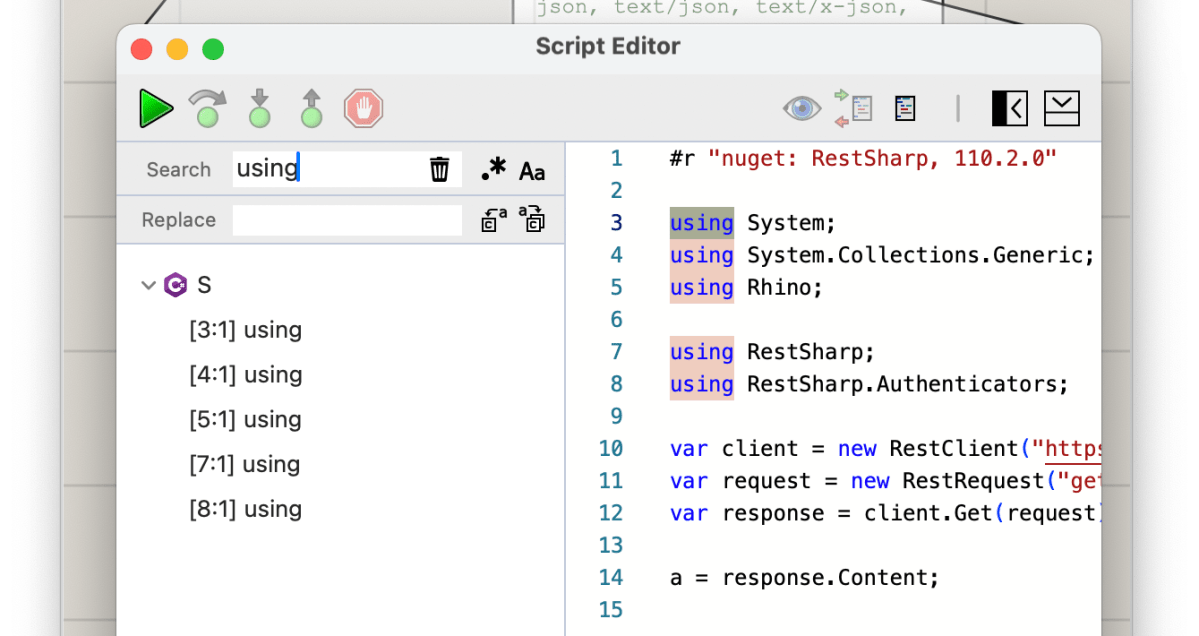Collapse the left side panel
The width and height of the screenshot is (1199, 636).
click(x=1009, y=109)
